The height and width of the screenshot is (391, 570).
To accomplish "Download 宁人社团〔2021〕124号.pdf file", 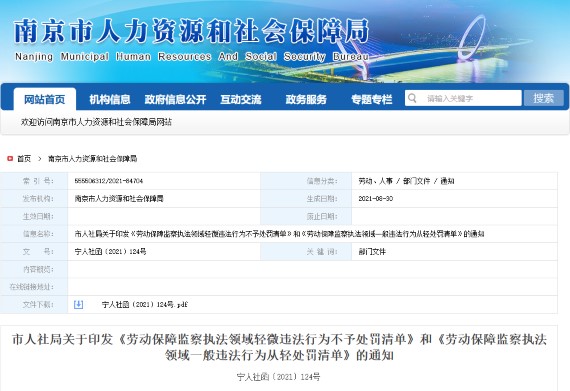I will 145,305.
